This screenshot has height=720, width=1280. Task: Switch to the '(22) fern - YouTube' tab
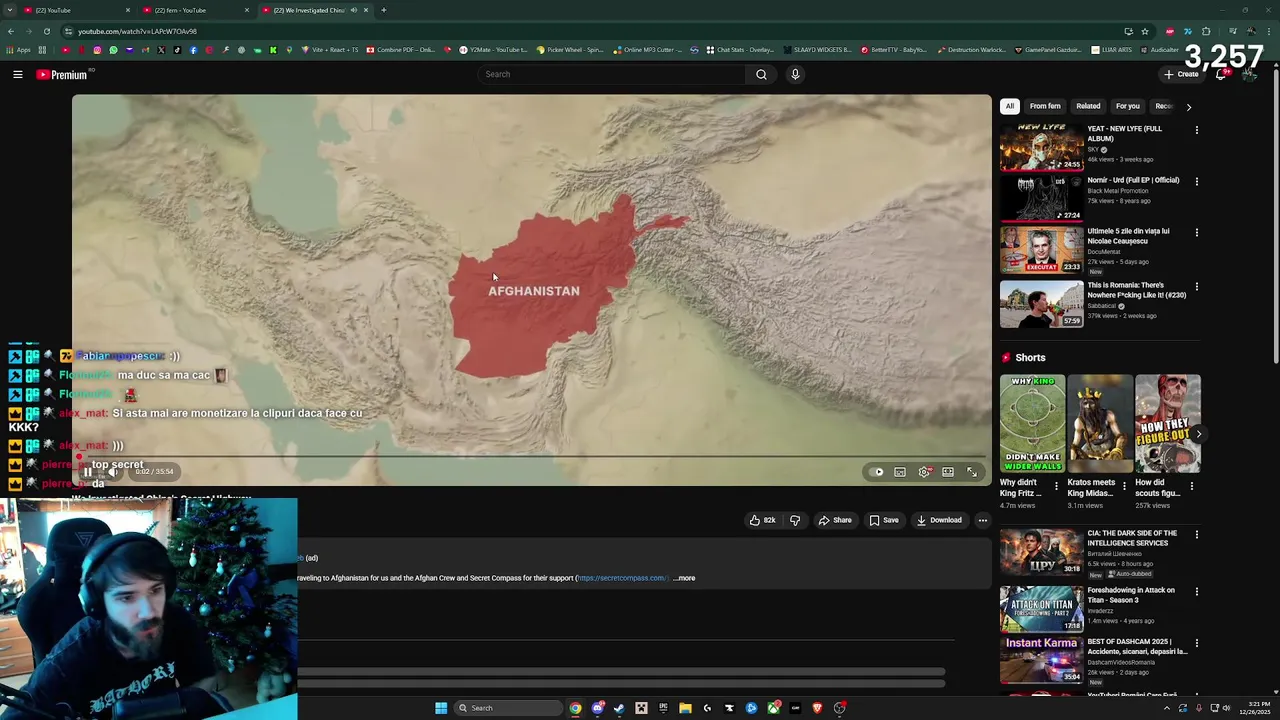196,10
